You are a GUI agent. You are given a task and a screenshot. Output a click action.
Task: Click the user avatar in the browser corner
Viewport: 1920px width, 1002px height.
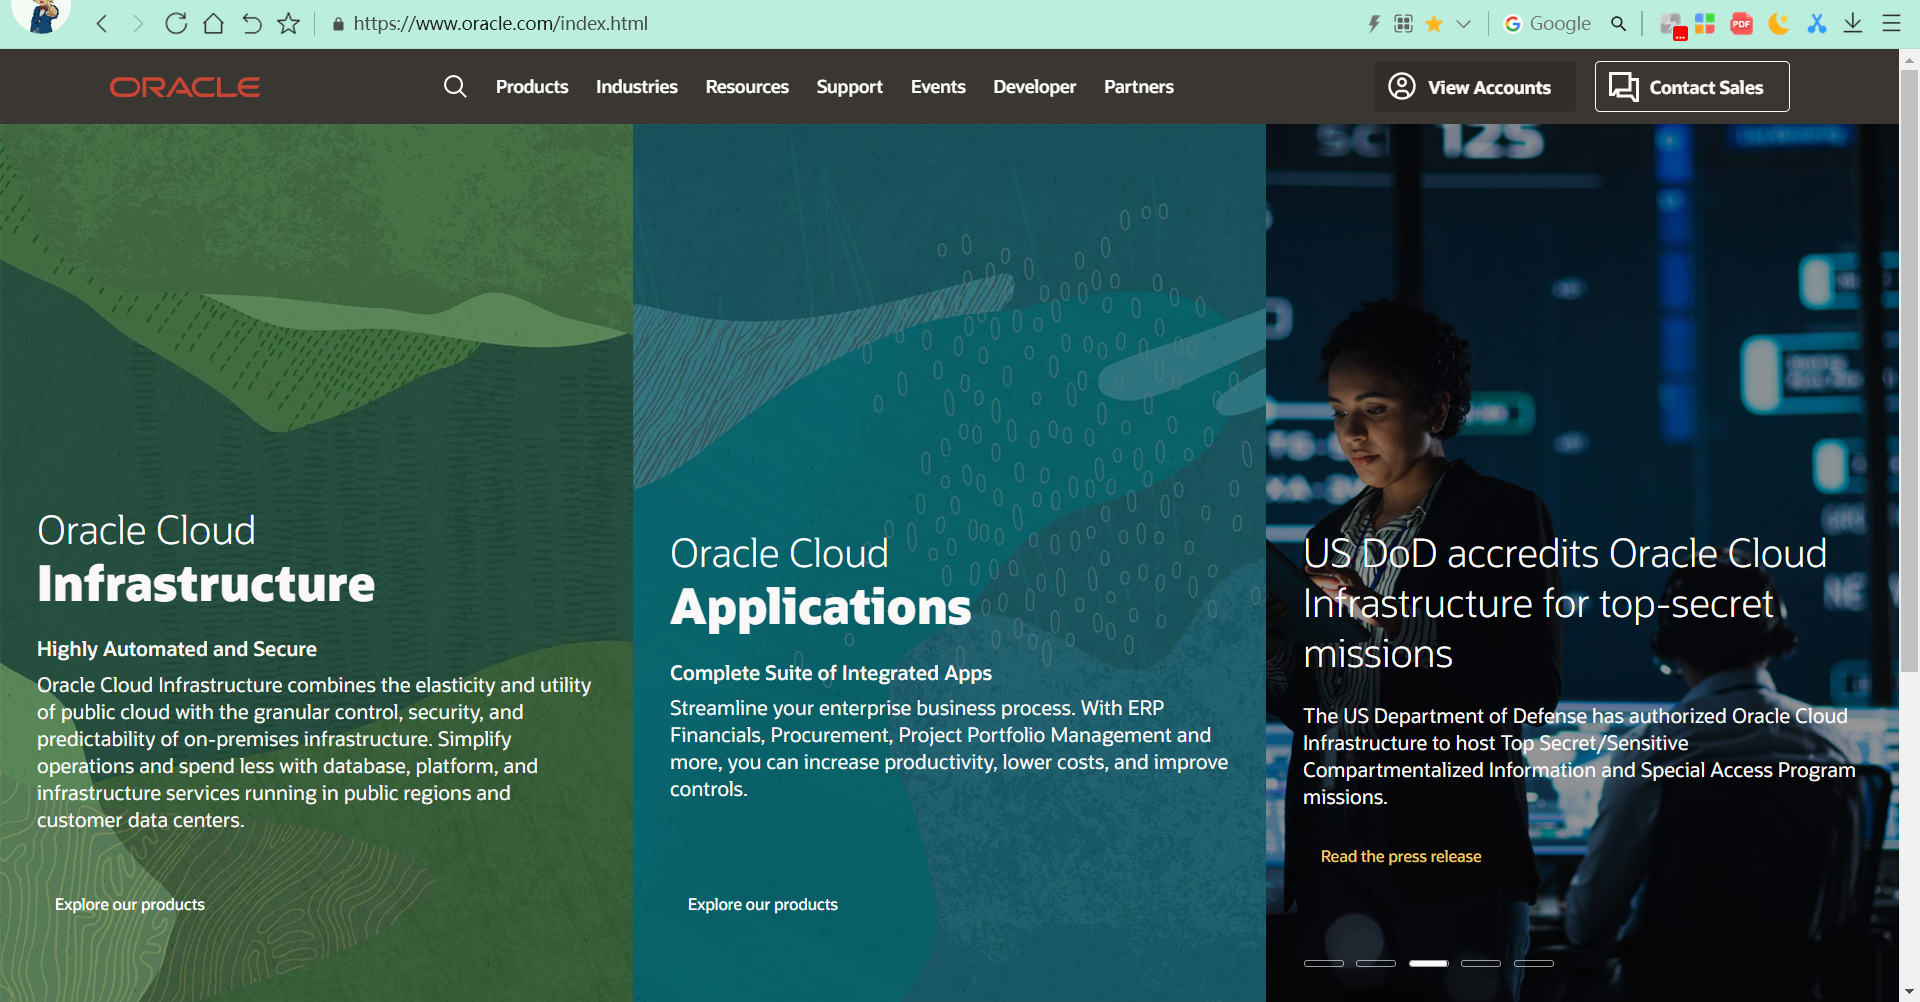[x=41, y=16]
